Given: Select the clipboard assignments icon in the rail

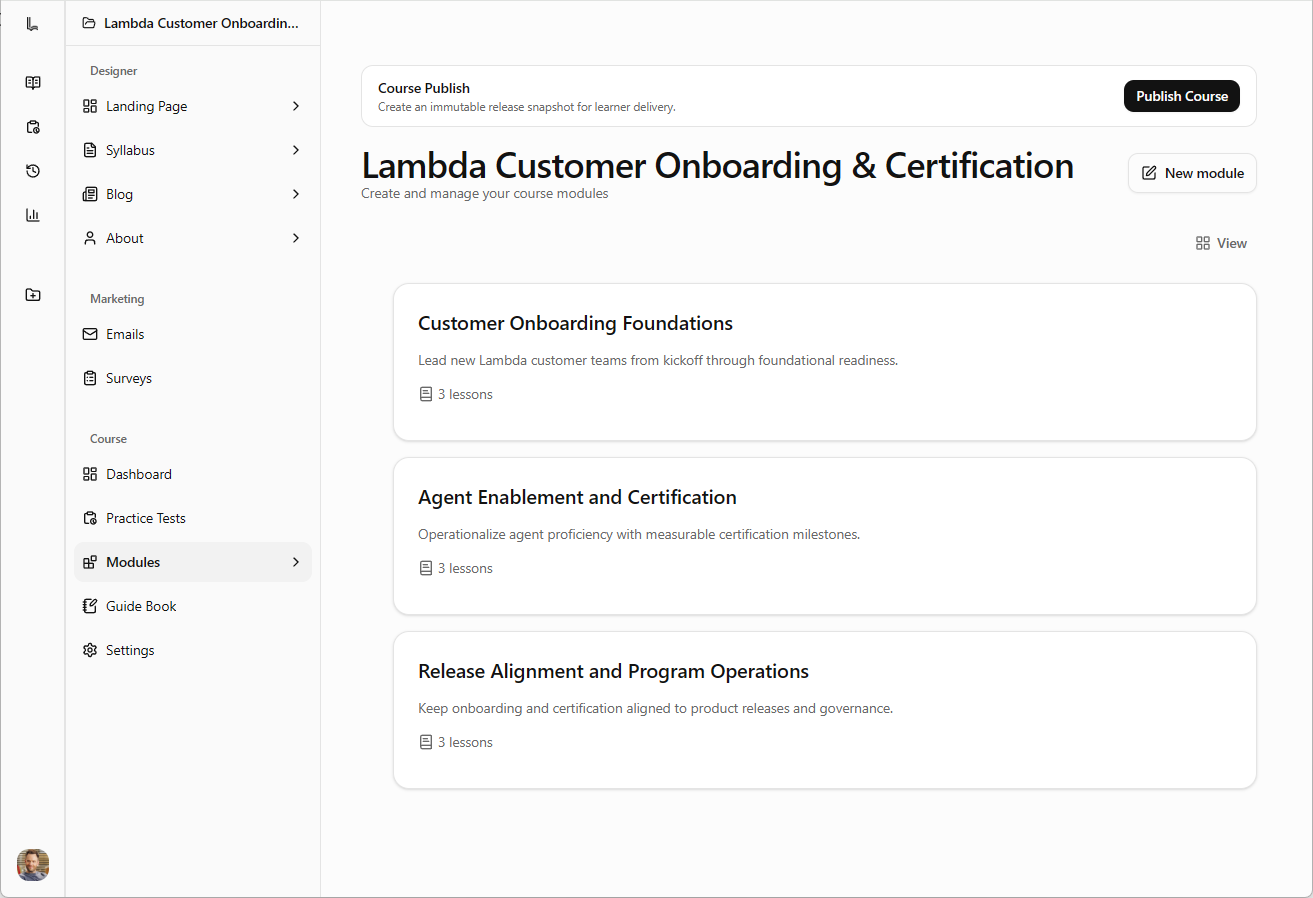Looking at the screenshot, I should tap(32, 127).
